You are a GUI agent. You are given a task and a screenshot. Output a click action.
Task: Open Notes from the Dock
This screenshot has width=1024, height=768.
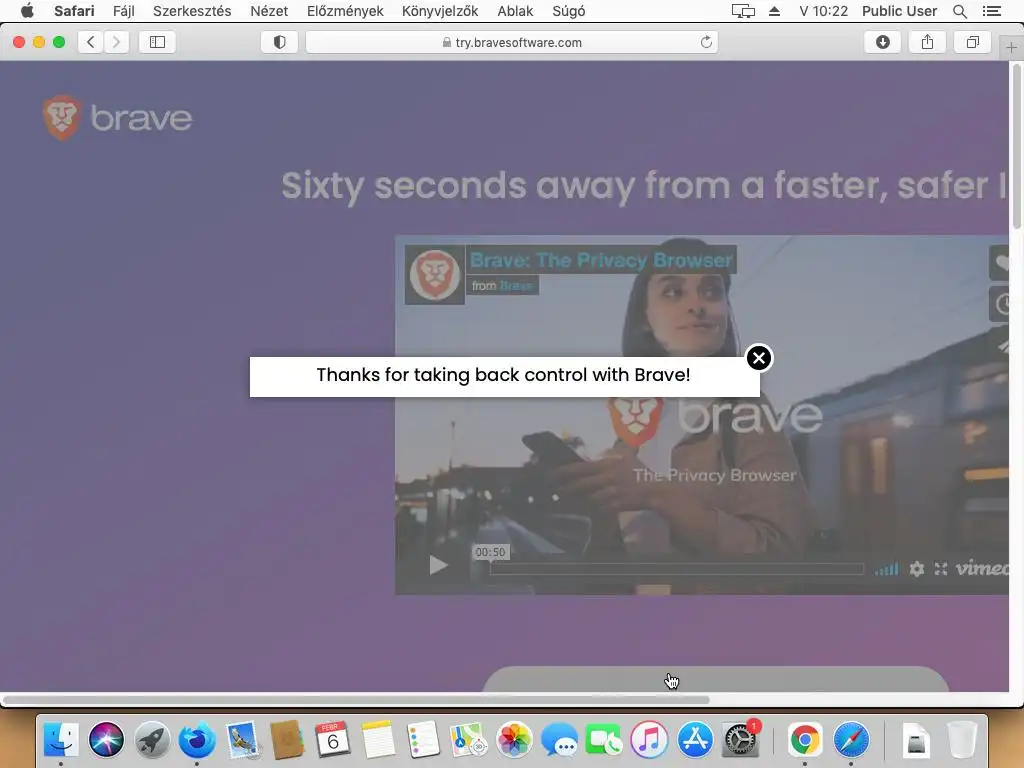(x=378, y=740)
